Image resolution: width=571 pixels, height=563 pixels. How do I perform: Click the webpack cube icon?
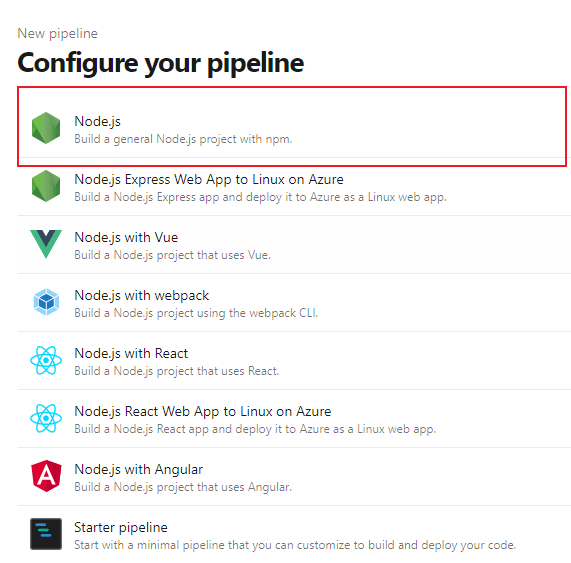[46, 302]
